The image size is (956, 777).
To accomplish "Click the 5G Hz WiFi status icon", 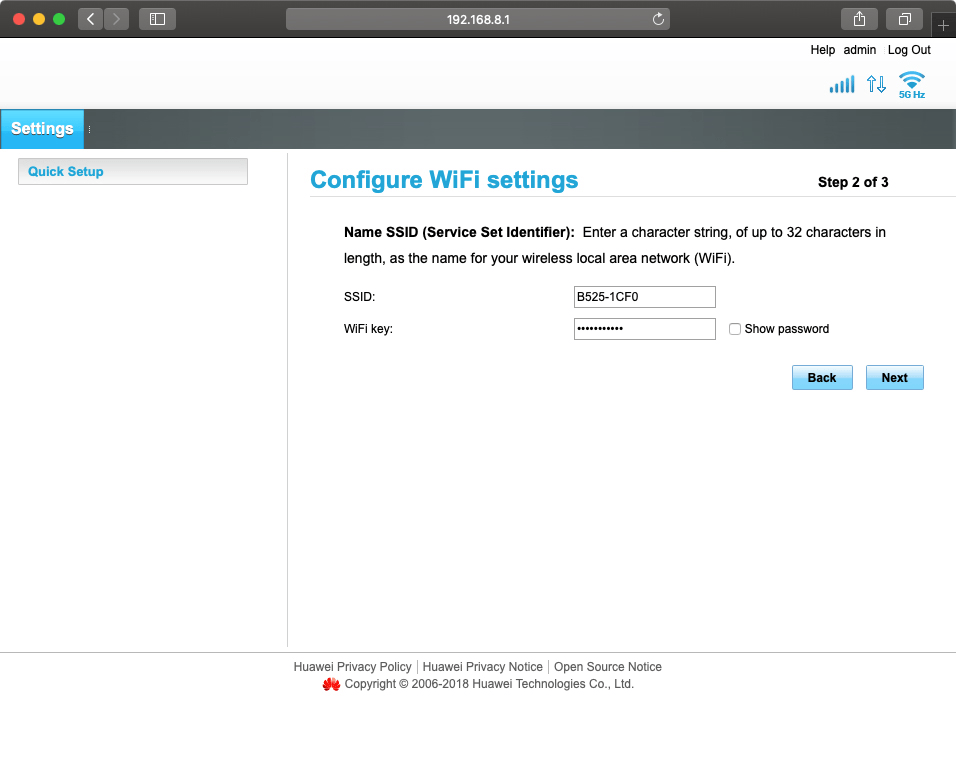I will click(911, 85).
